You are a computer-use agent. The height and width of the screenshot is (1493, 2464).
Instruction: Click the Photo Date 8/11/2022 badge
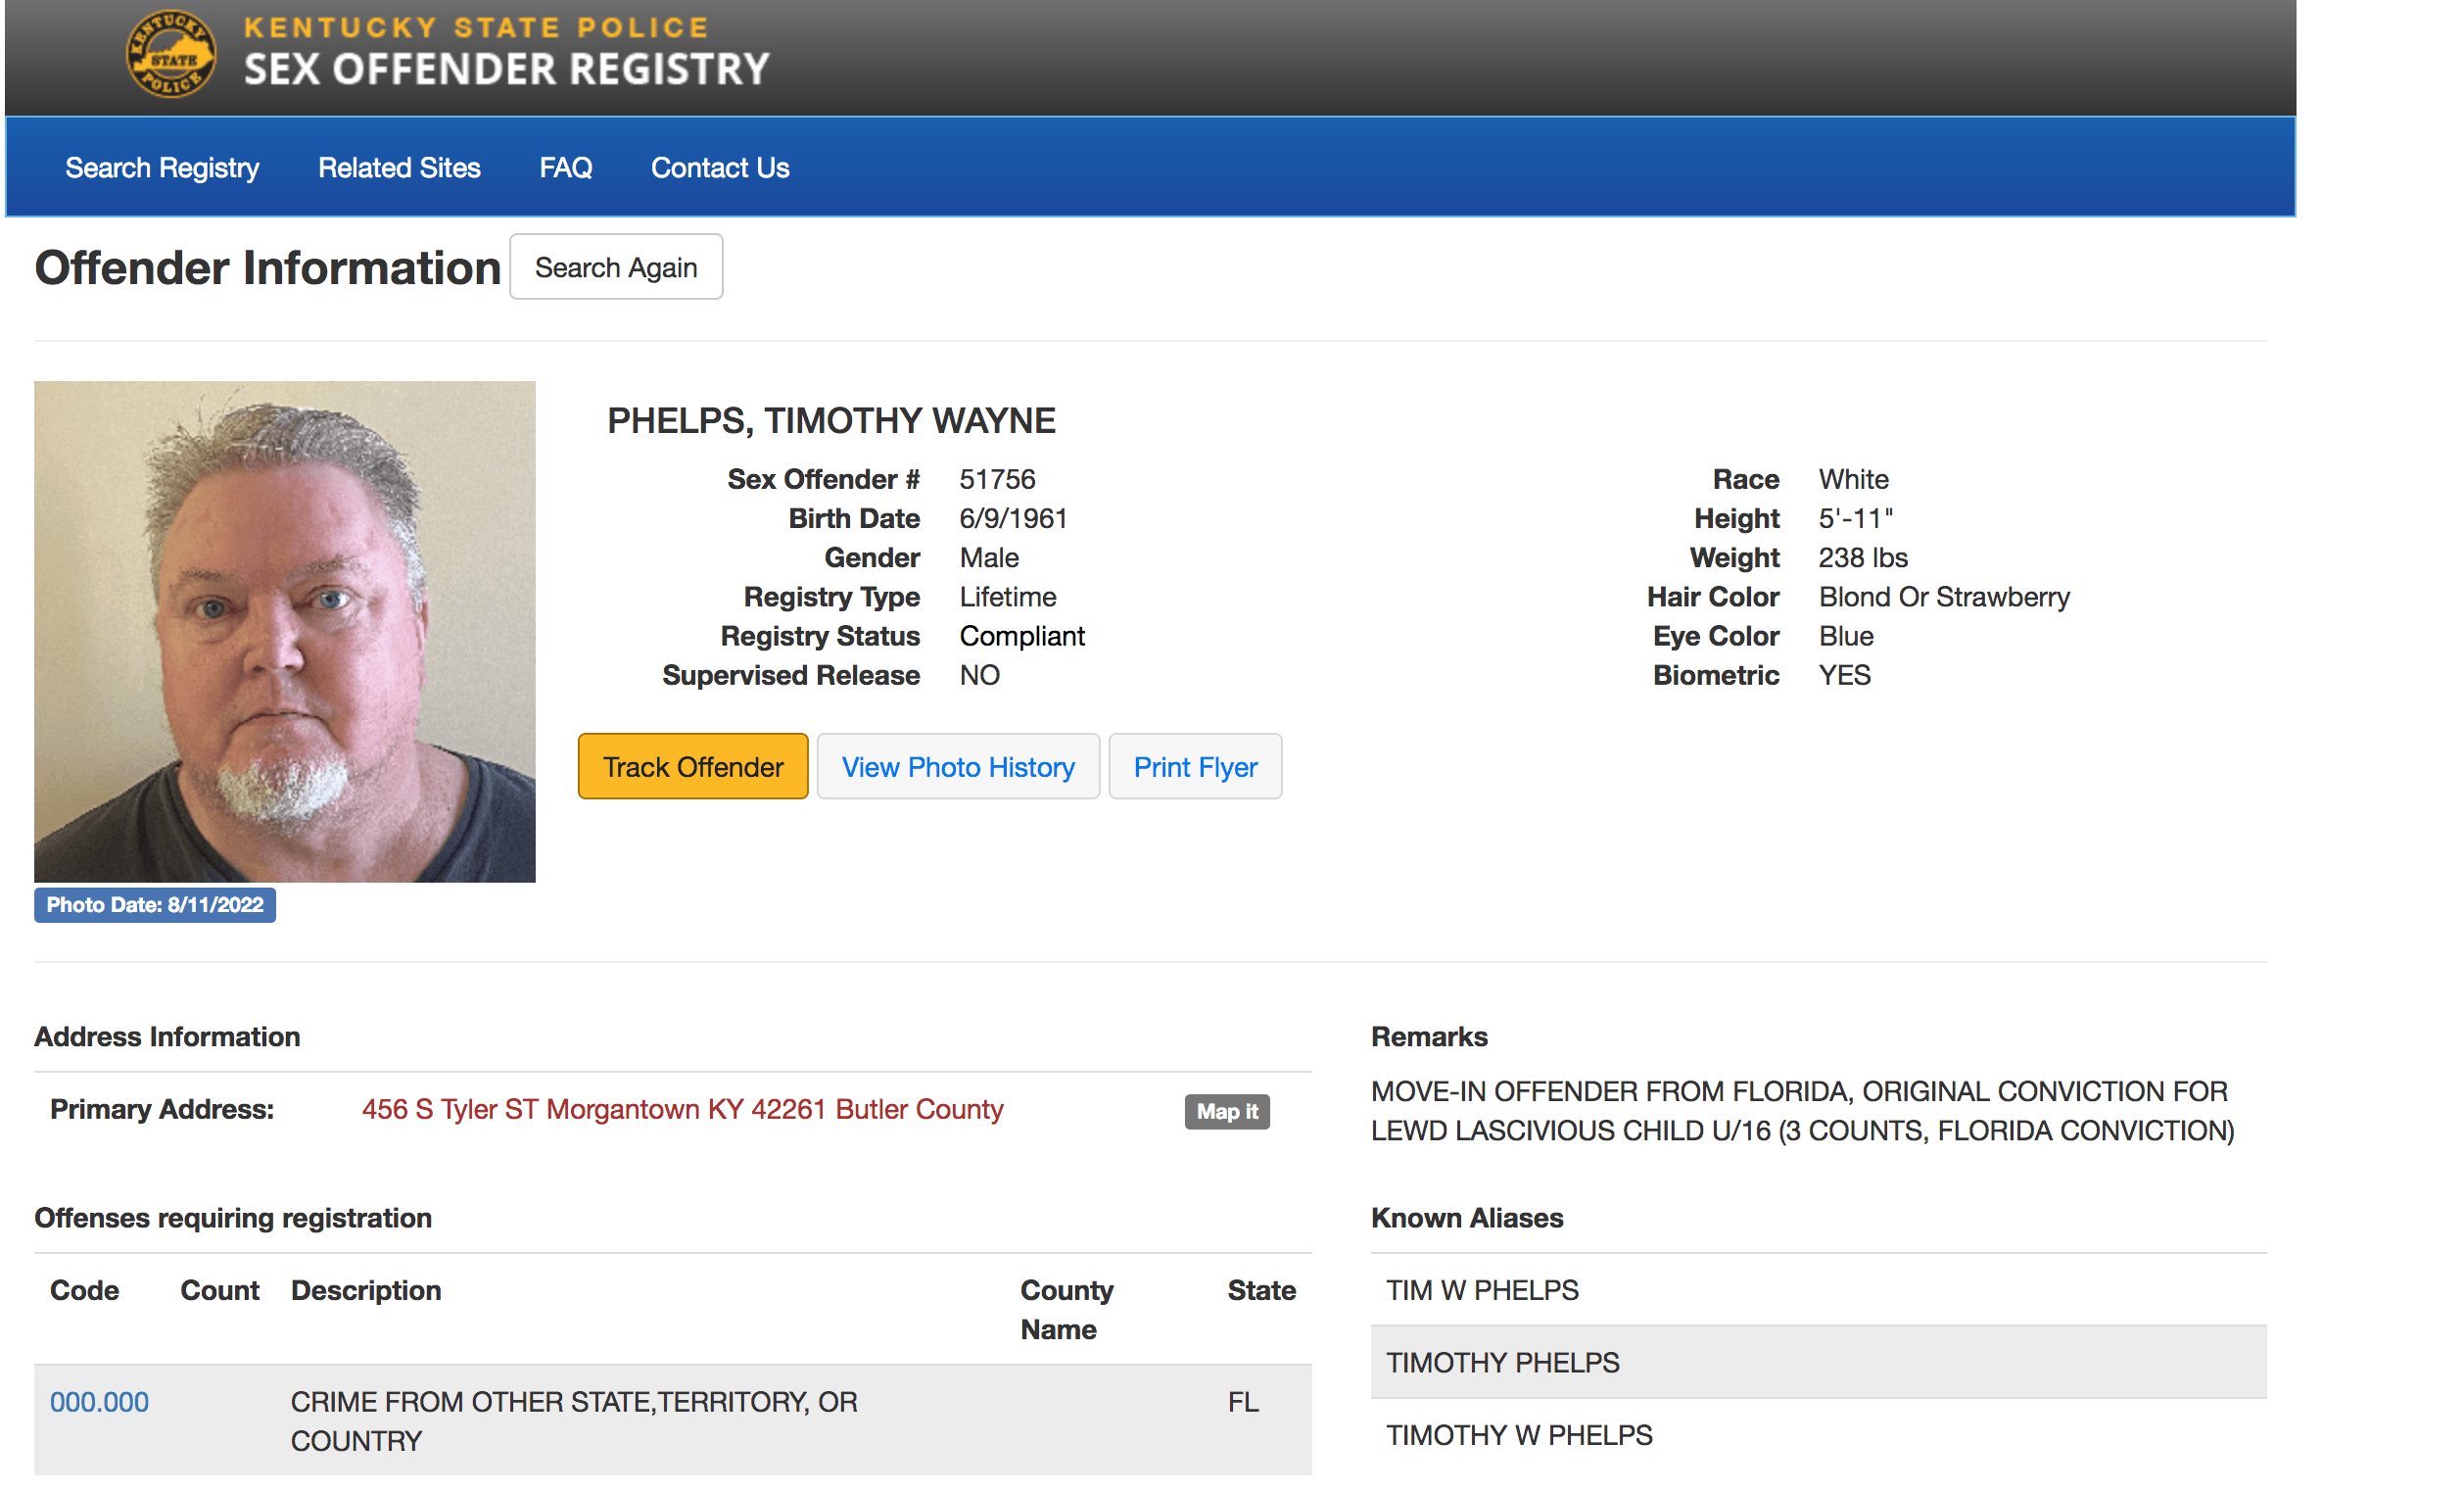point(155,904)
